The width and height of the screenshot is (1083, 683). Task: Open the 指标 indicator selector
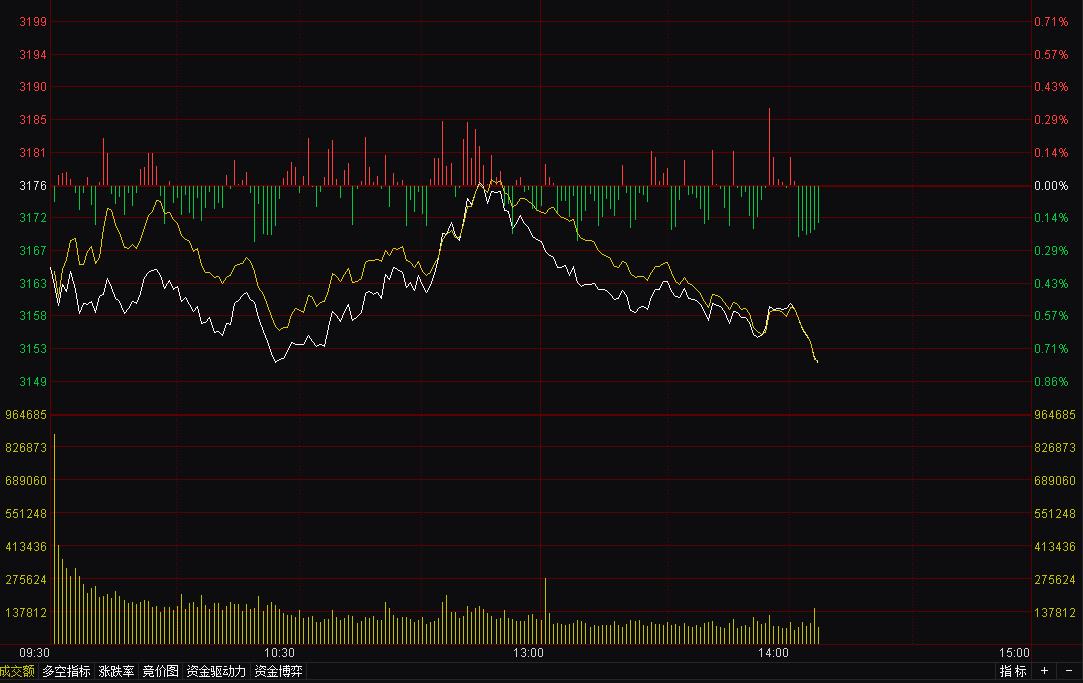click(1013, 671)
